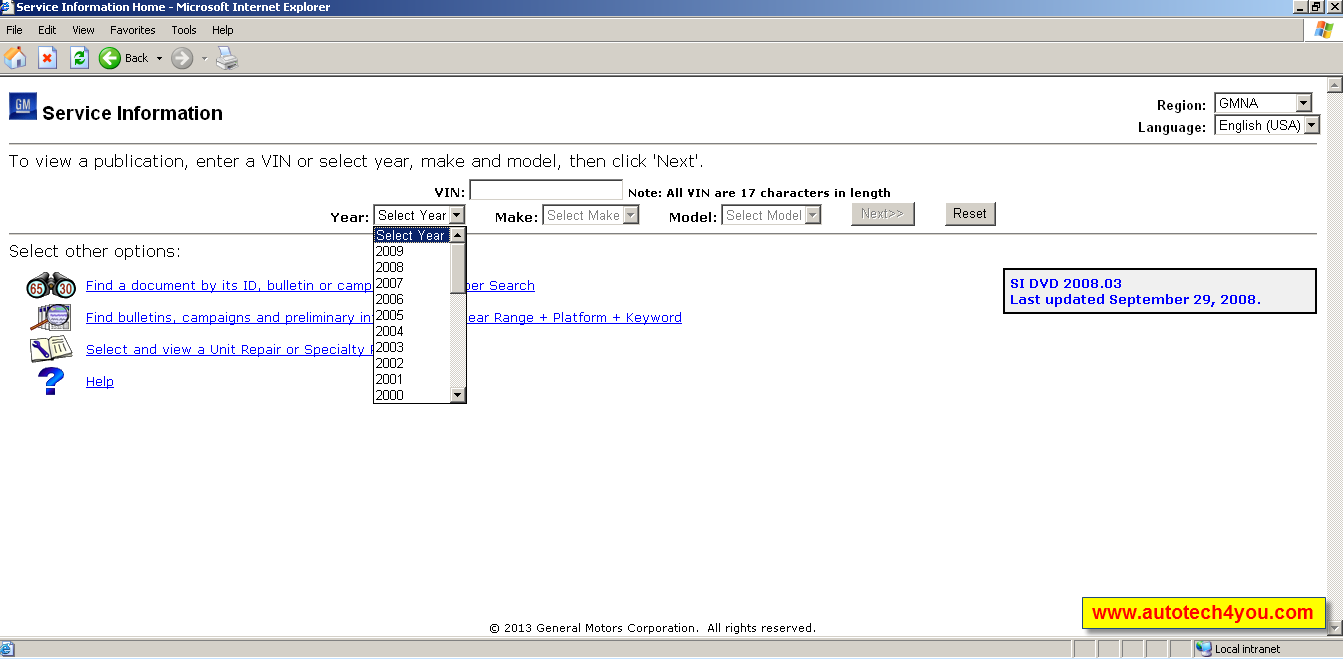Click the wrench and manual icon

pos(50,349)
